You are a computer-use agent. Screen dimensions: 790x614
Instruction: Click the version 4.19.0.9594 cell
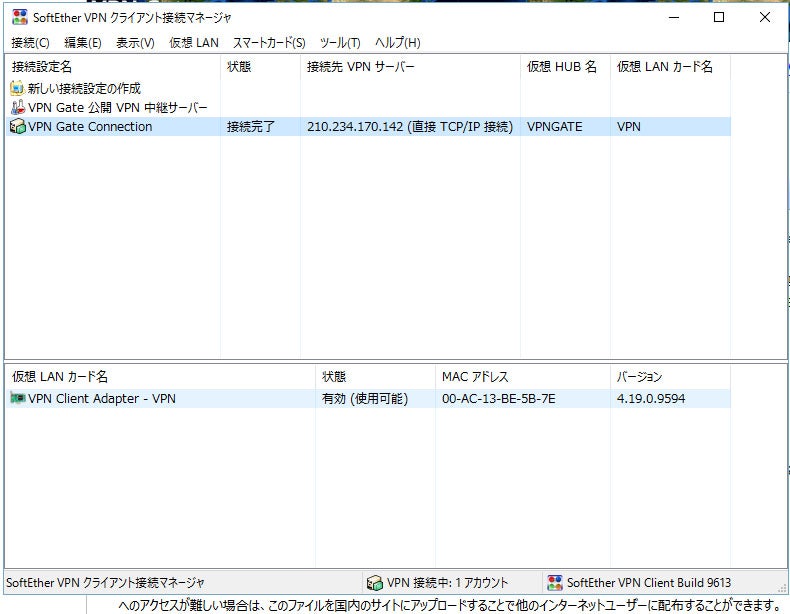pyautogui.click(x=650, y=398)
